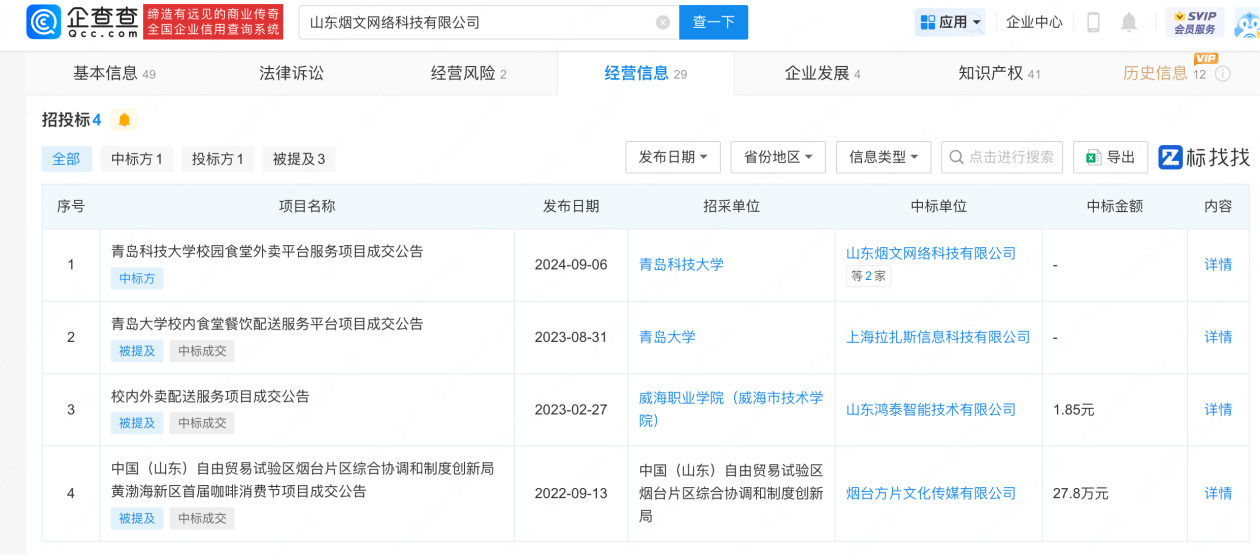1260x555 pixels.
Task: Open 青岛科技大学校园食堂外卖平台 project title
Action: [x=267, y=252]
